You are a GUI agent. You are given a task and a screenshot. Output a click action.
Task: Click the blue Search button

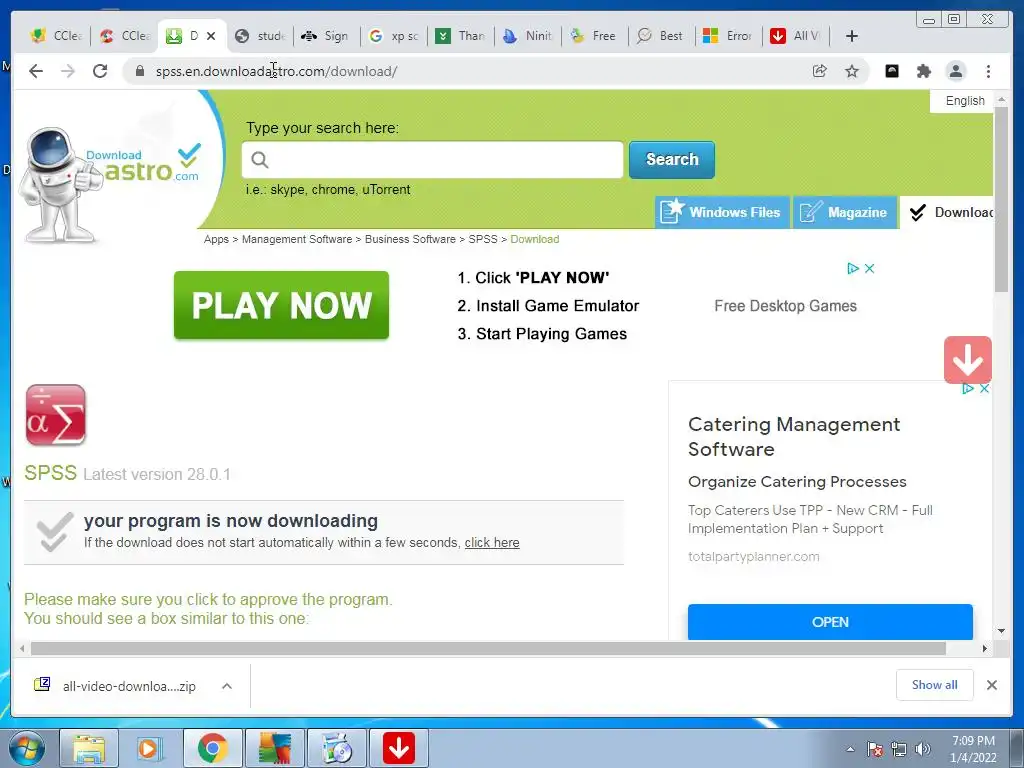coord(671,159)
